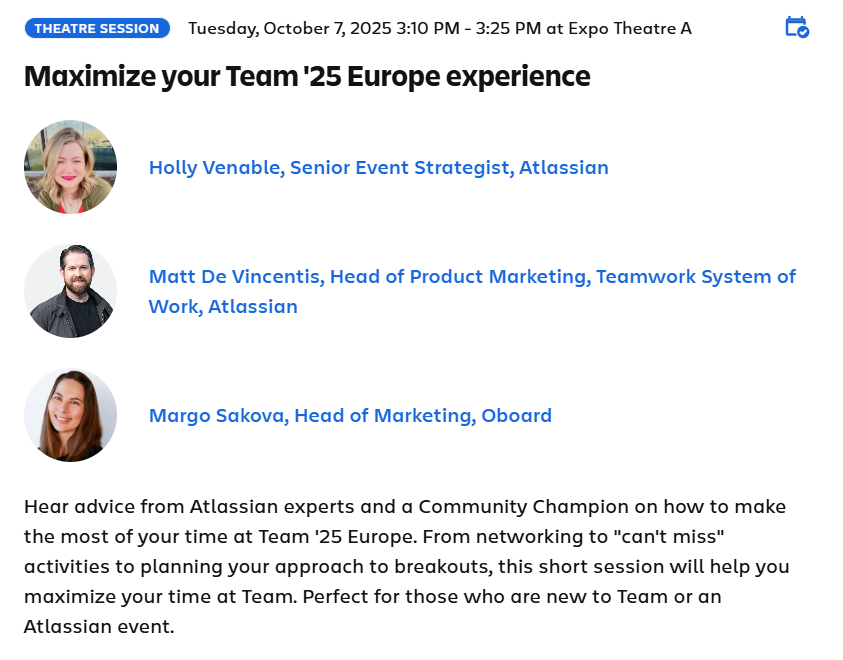Click "Oboard" in Margo's speaker link
This screenshot has width=843, height=660.
pyautogui.click(x=516, y=415)
